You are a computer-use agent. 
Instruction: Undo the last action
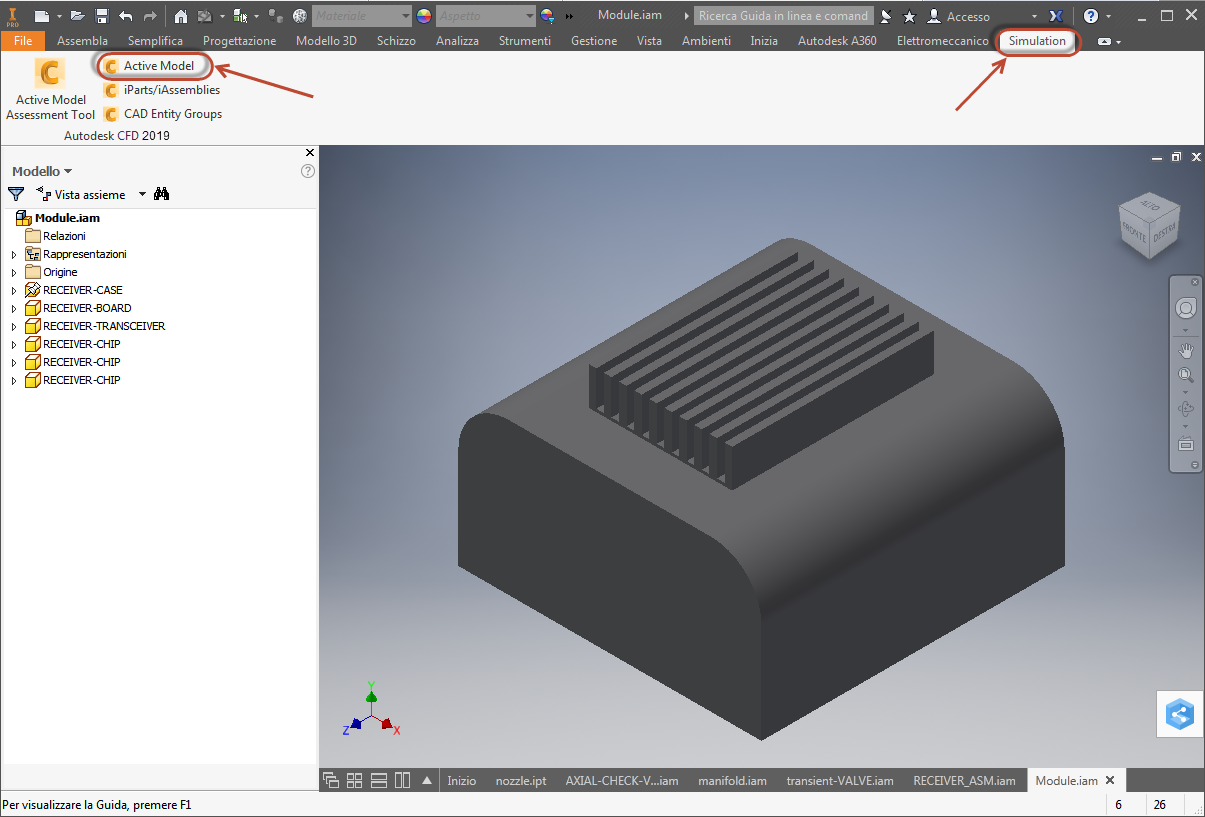coord(125,16)
